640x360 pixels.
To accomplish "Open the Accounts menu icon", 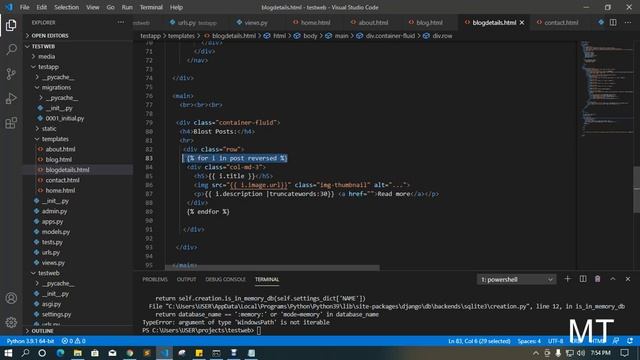I will coord(11,298).
